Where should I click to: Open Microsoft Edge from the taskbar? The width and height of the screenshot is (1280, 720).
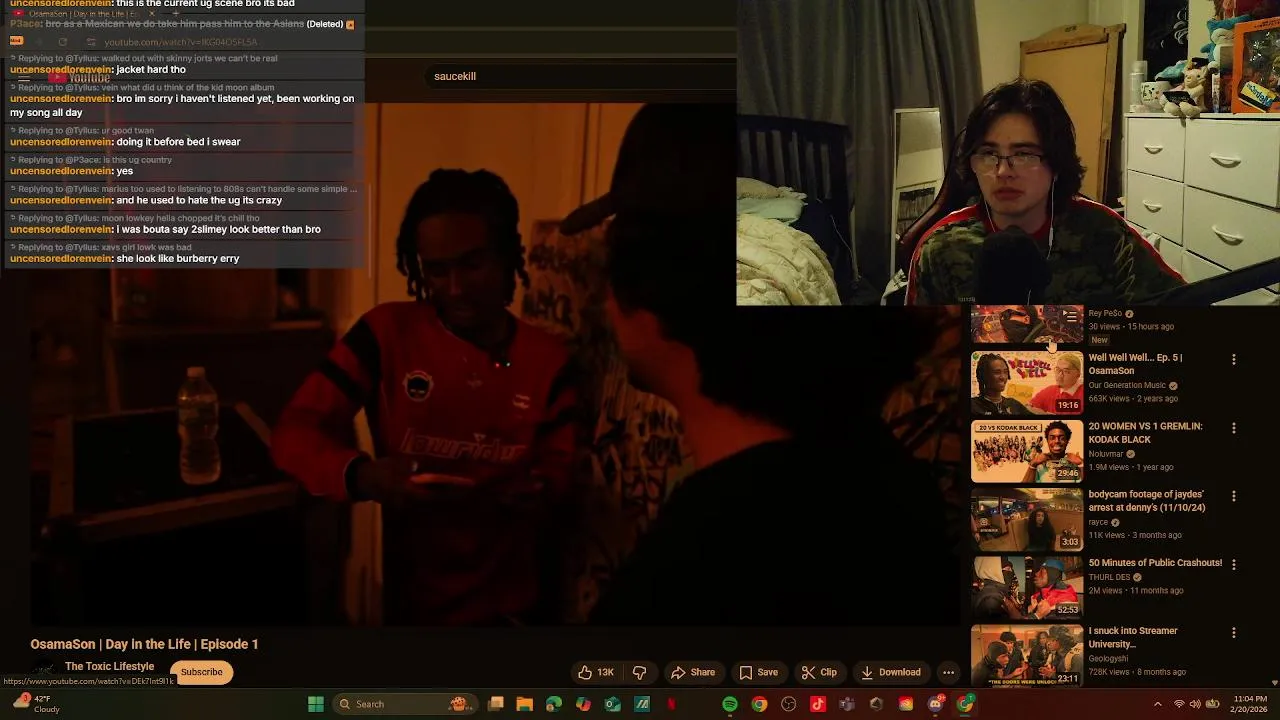[554, 704]
